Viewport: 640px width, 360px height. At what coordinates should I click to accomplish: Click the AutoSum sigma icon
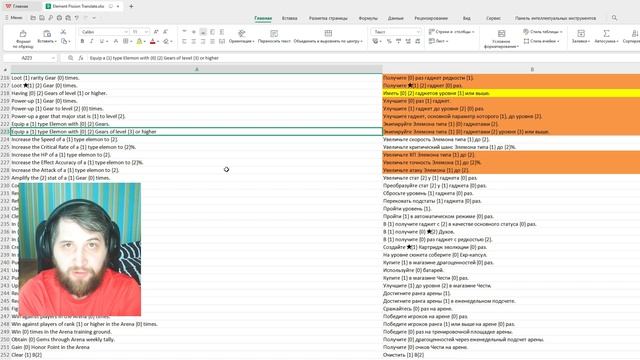607,33
